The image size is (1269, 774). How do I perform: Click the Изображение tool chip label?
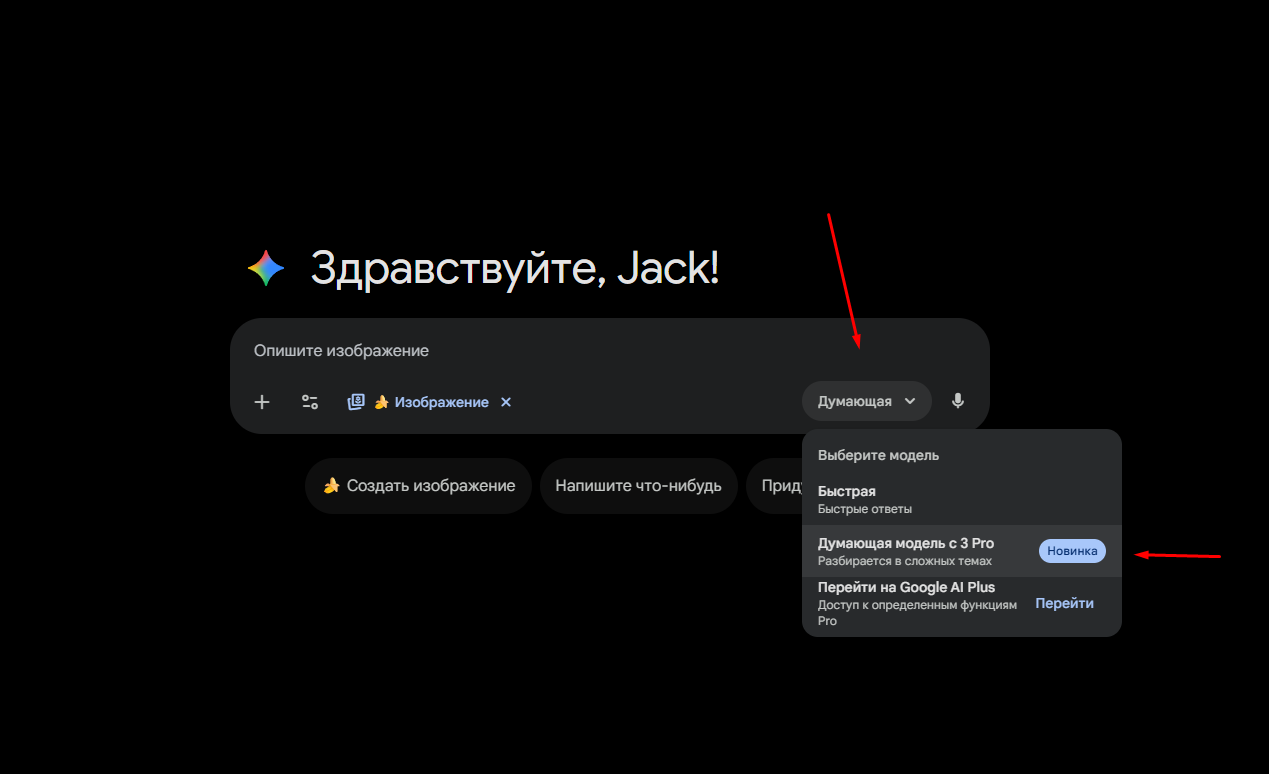(x=441, y=402)
